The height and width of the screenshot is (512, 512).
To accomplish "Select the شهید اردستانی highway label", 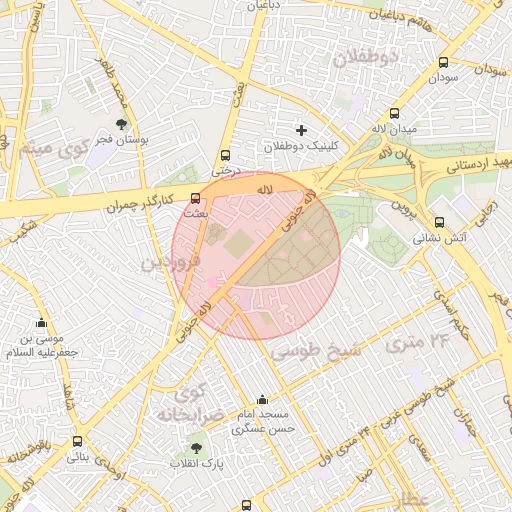I will (x=479, y=164).
